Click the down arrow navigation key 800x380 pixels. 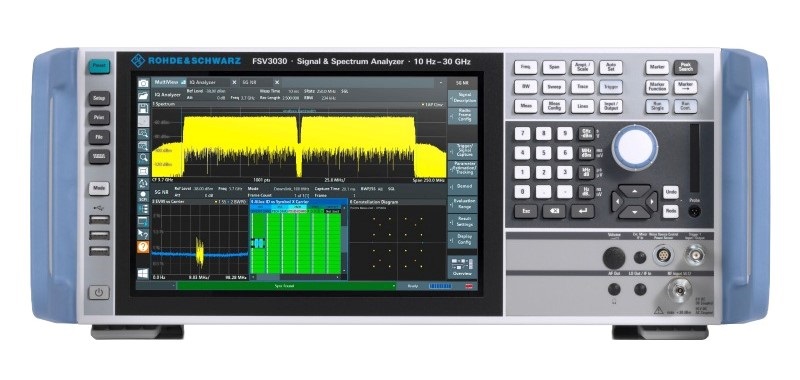[x=634, y=212]
